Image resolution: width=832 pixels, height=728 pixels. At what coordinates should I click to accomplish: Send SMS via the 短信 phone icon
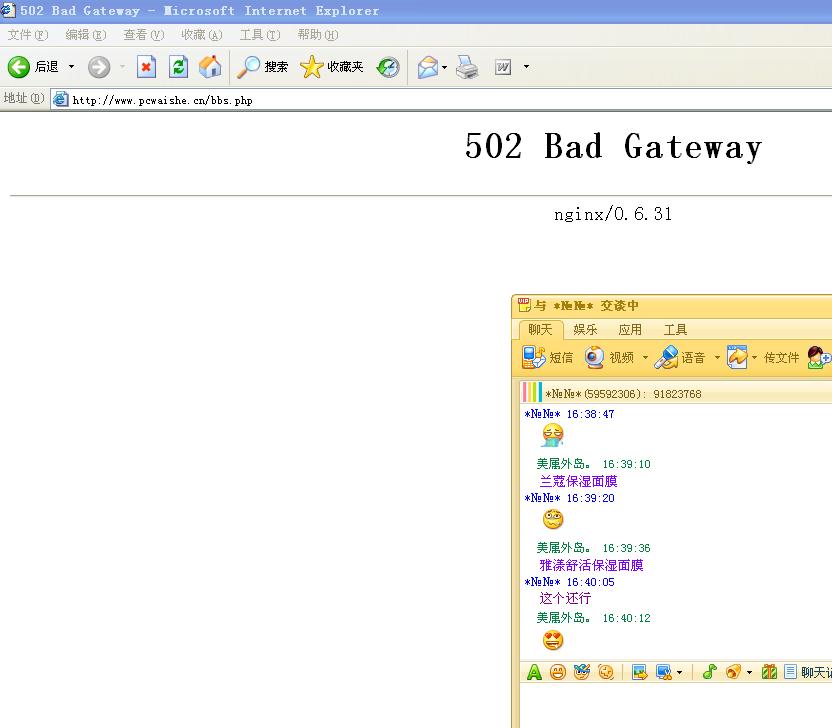point(533,357)
